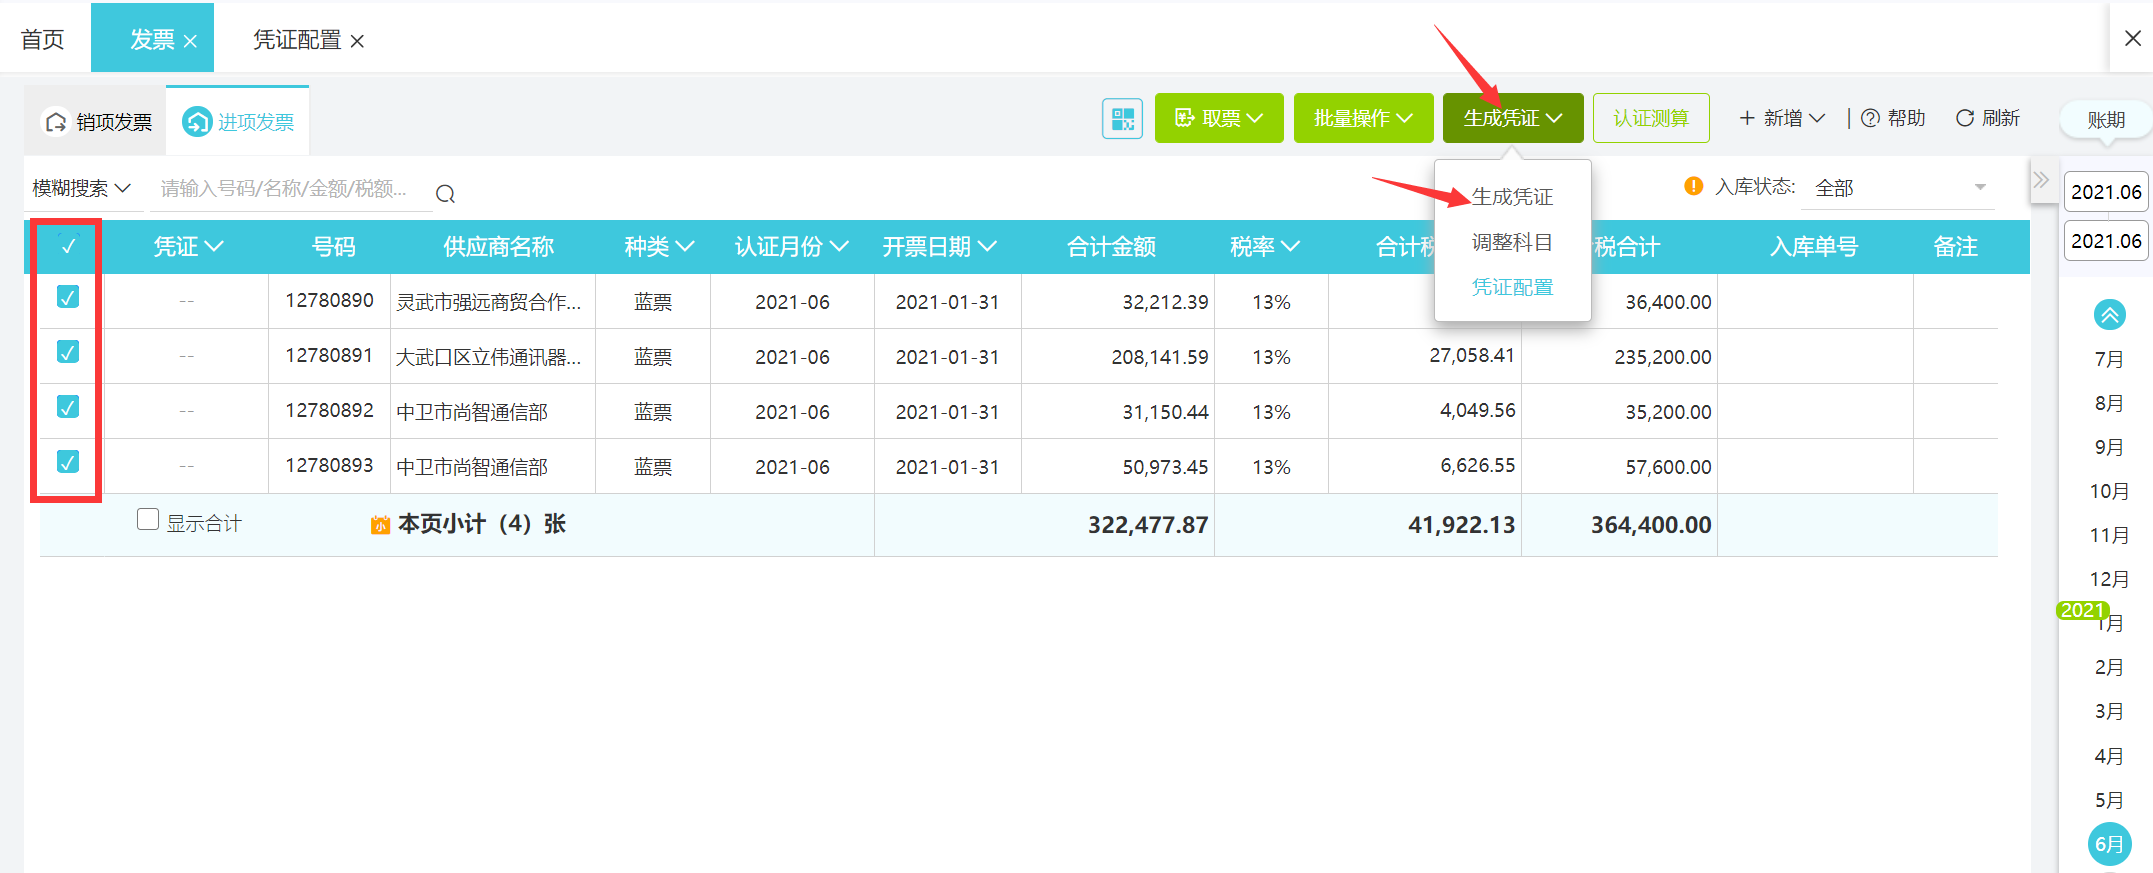Expand the side panel double-chevron icon

click(x=2041, y=181)
